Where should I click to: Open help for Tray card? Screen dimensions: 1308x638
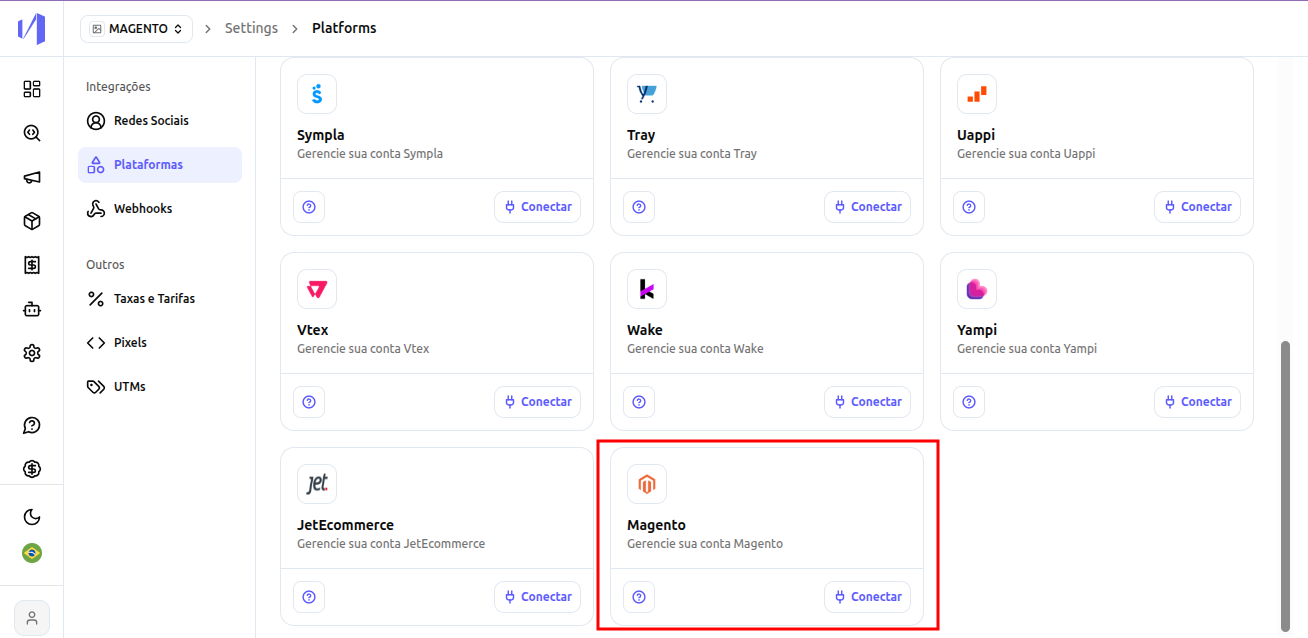tap(639, 207)
